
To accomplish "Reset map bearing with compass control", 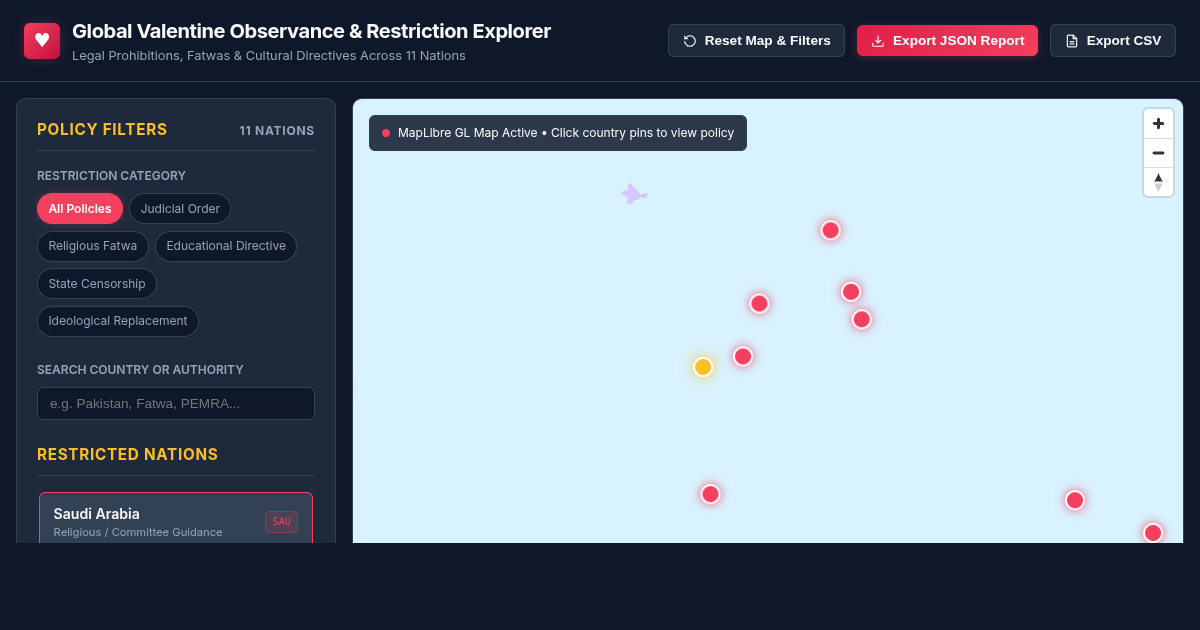I will [1158, 182].
